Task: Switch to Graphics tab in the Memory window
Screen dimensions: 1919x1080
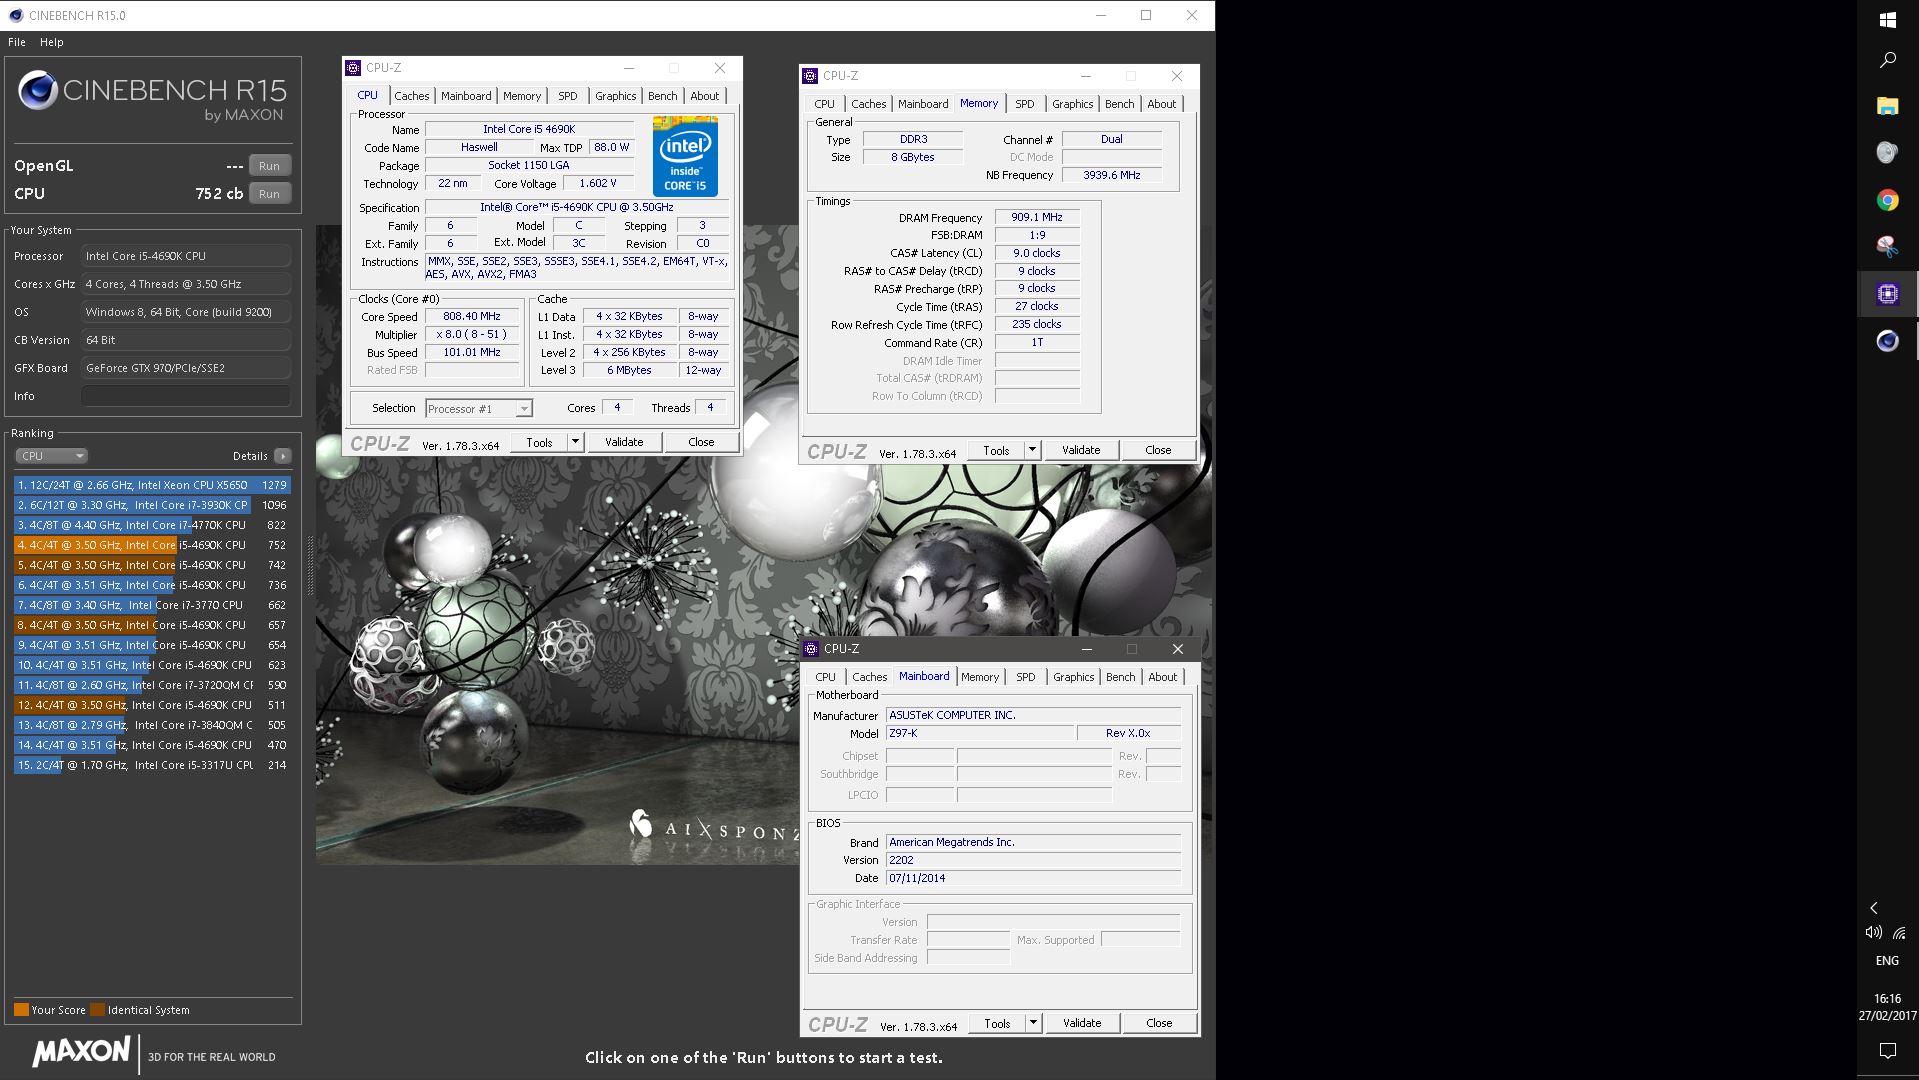Action: tap(1073, 104)
